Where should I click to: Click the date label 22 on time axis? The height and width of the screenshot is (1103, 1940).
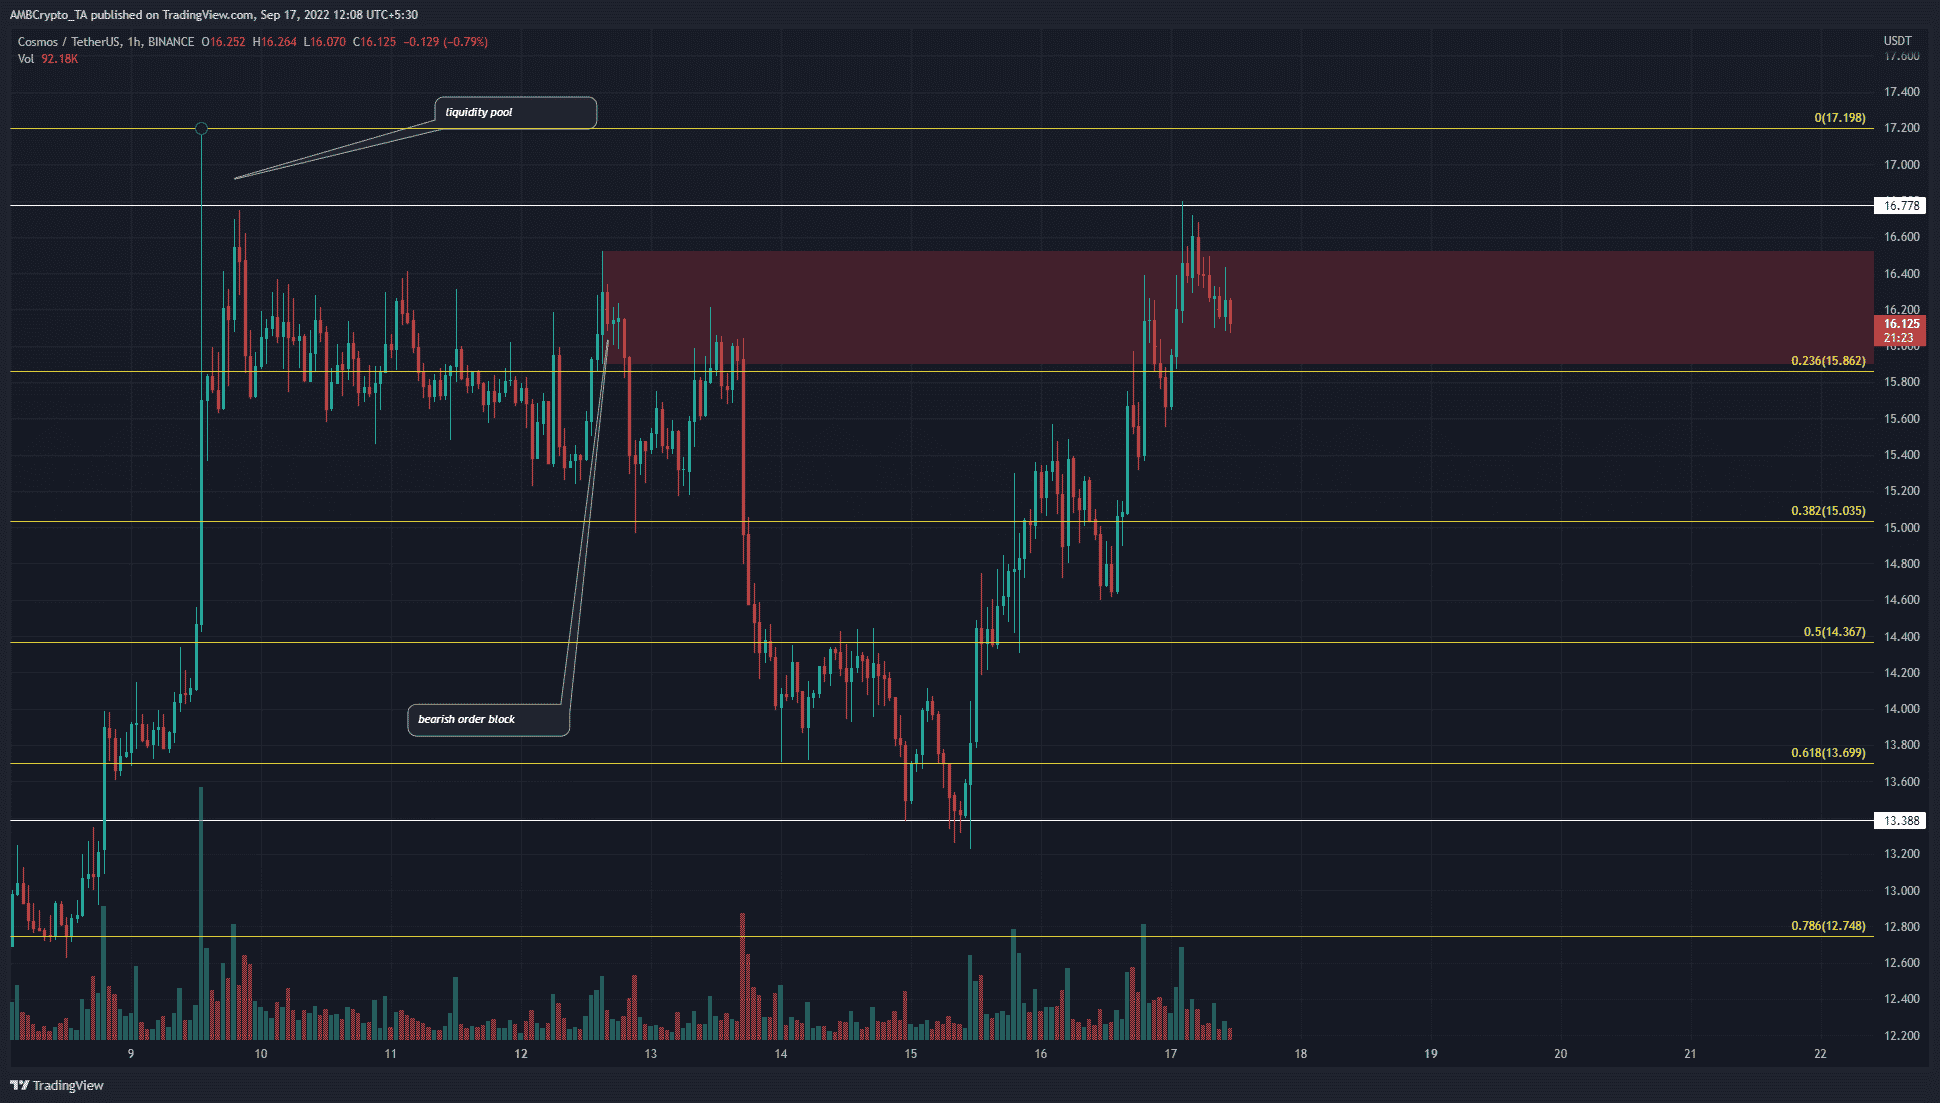tap(1821, 1053)
